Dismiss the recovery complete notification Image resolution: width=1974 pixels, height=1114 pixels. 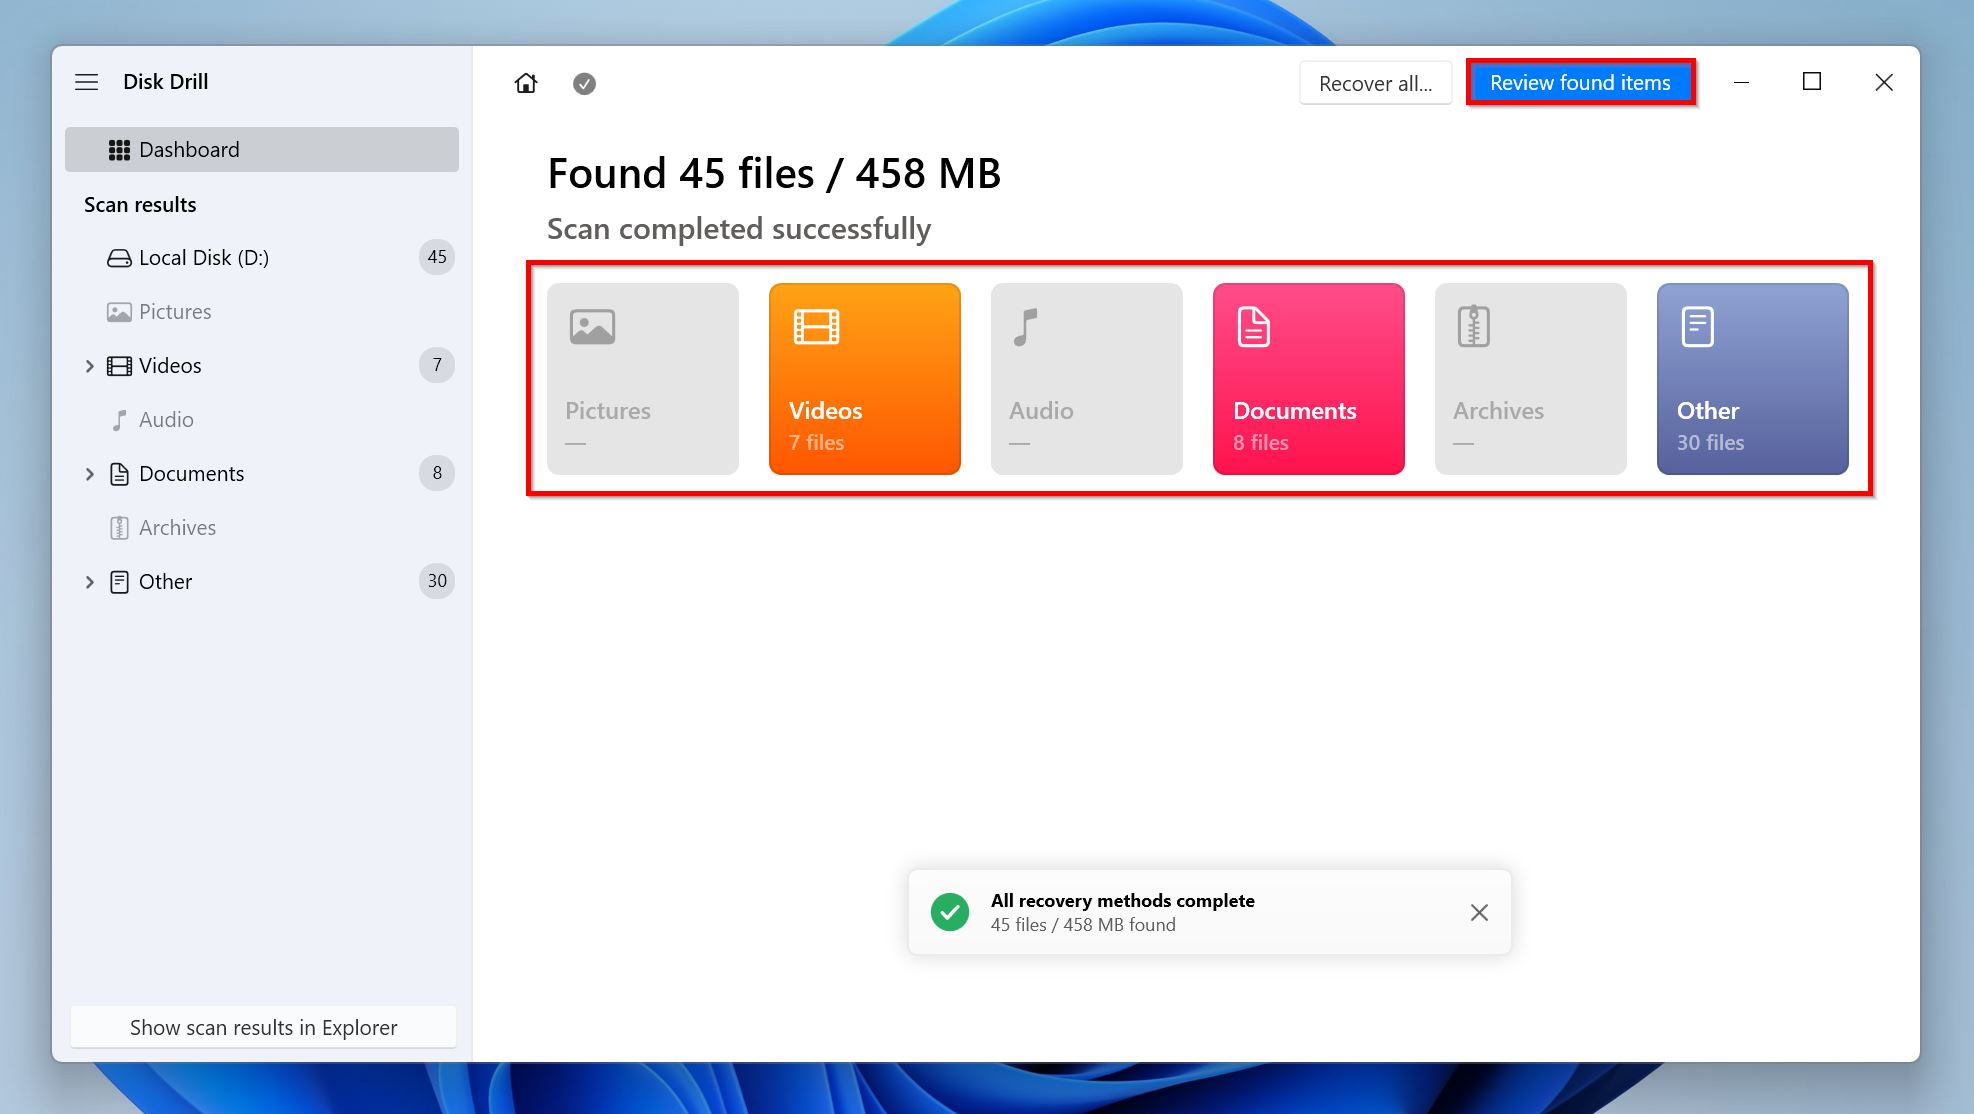click(x=1479, y=912)
